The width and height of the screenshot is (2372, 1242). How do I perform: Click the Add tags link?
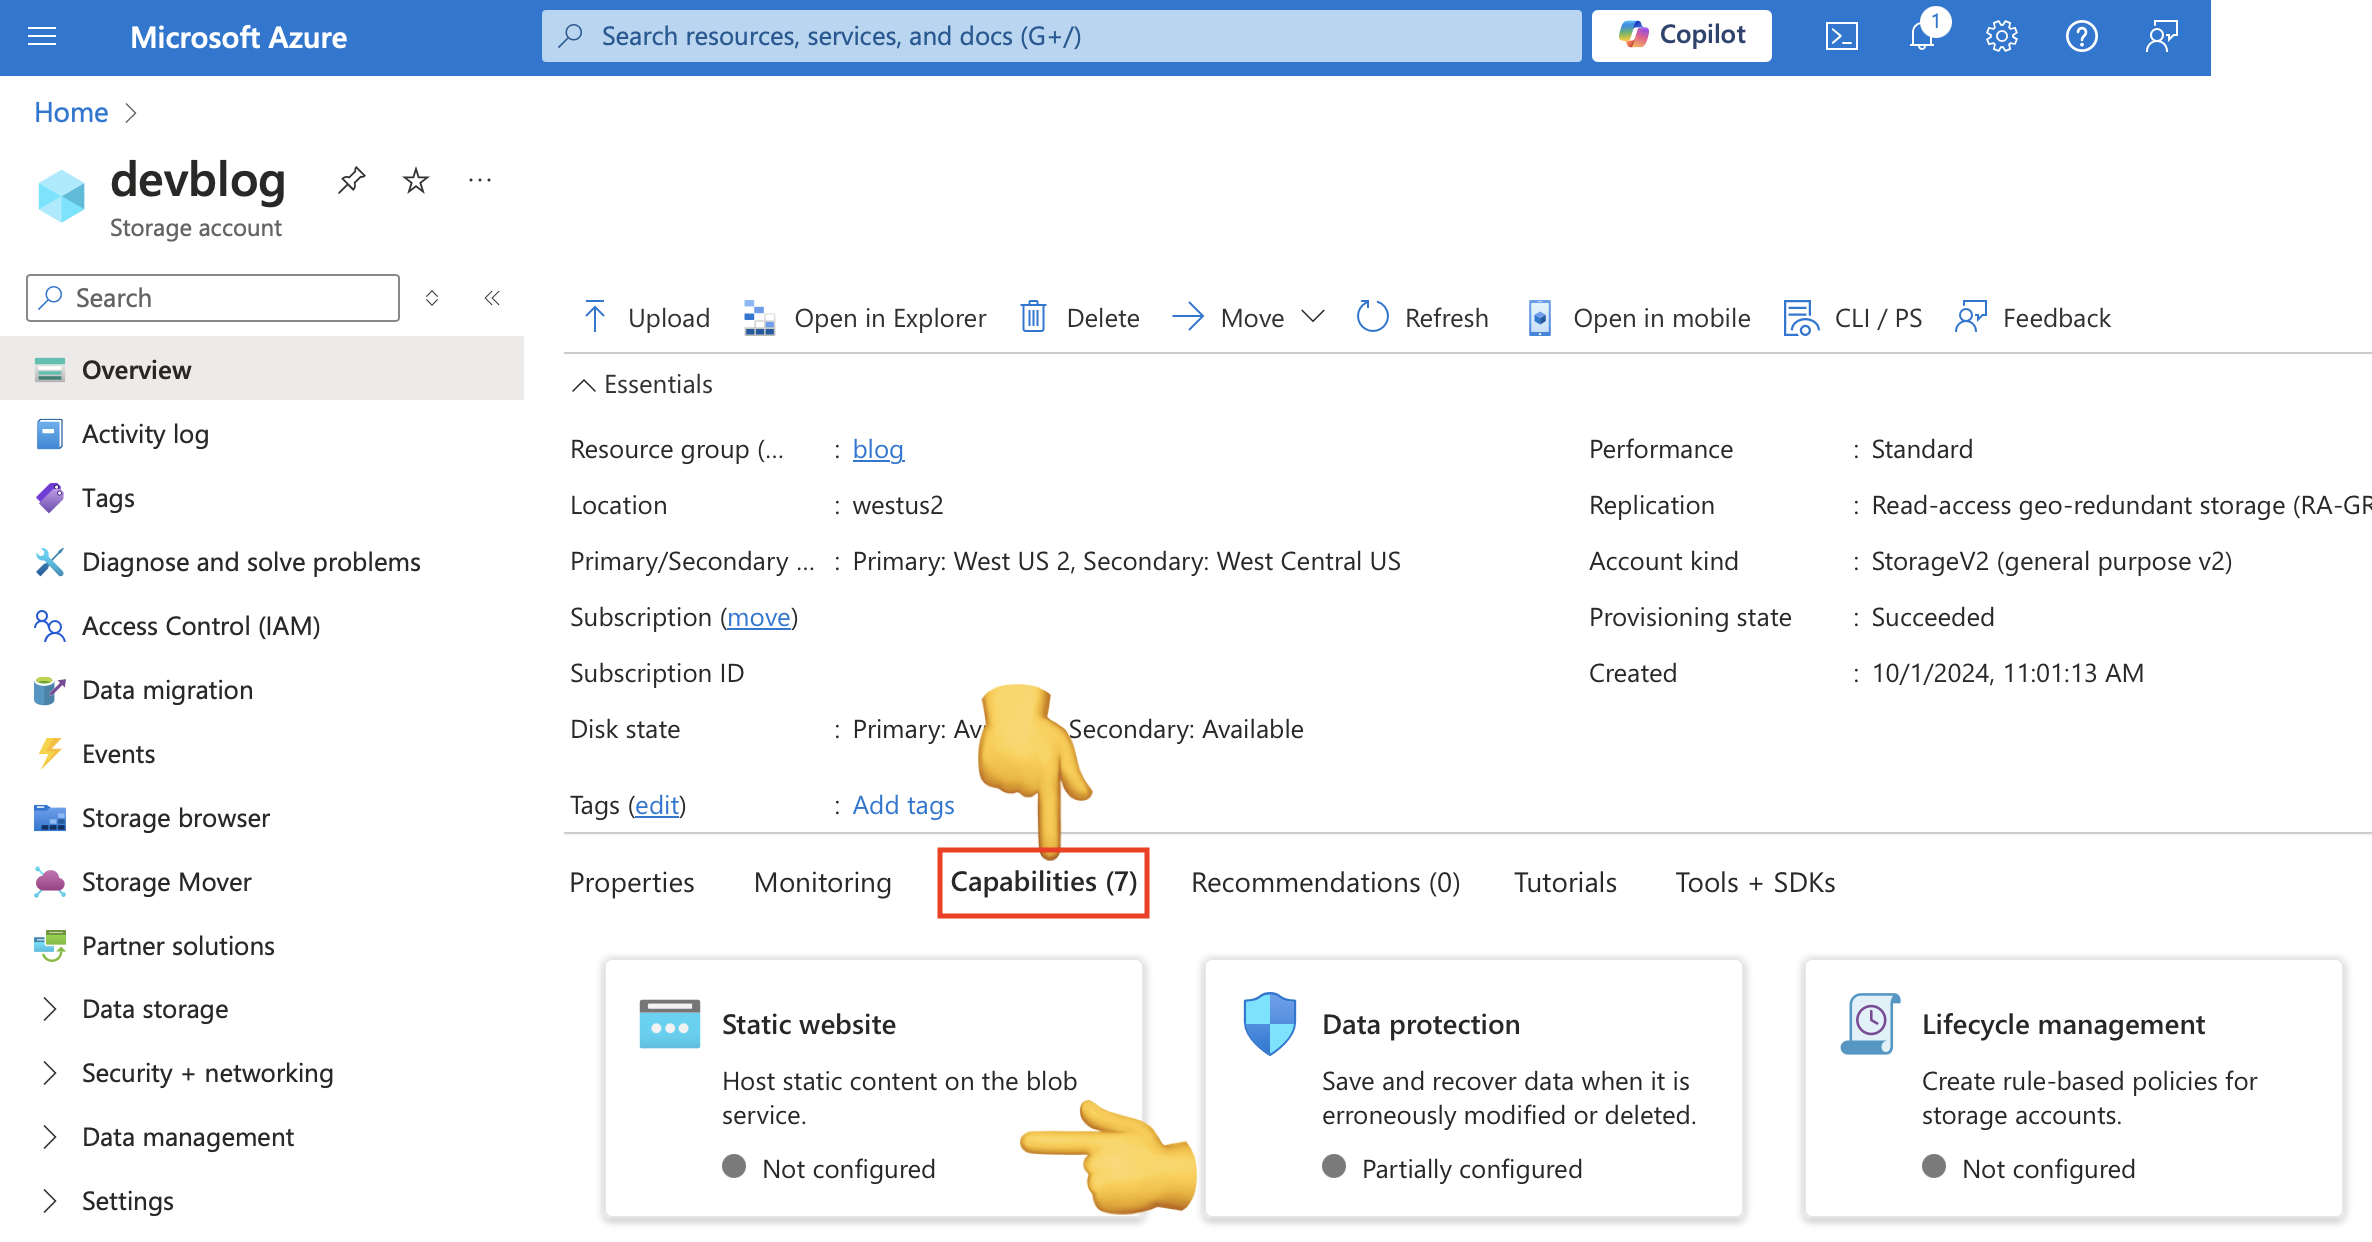coord(903,805)
